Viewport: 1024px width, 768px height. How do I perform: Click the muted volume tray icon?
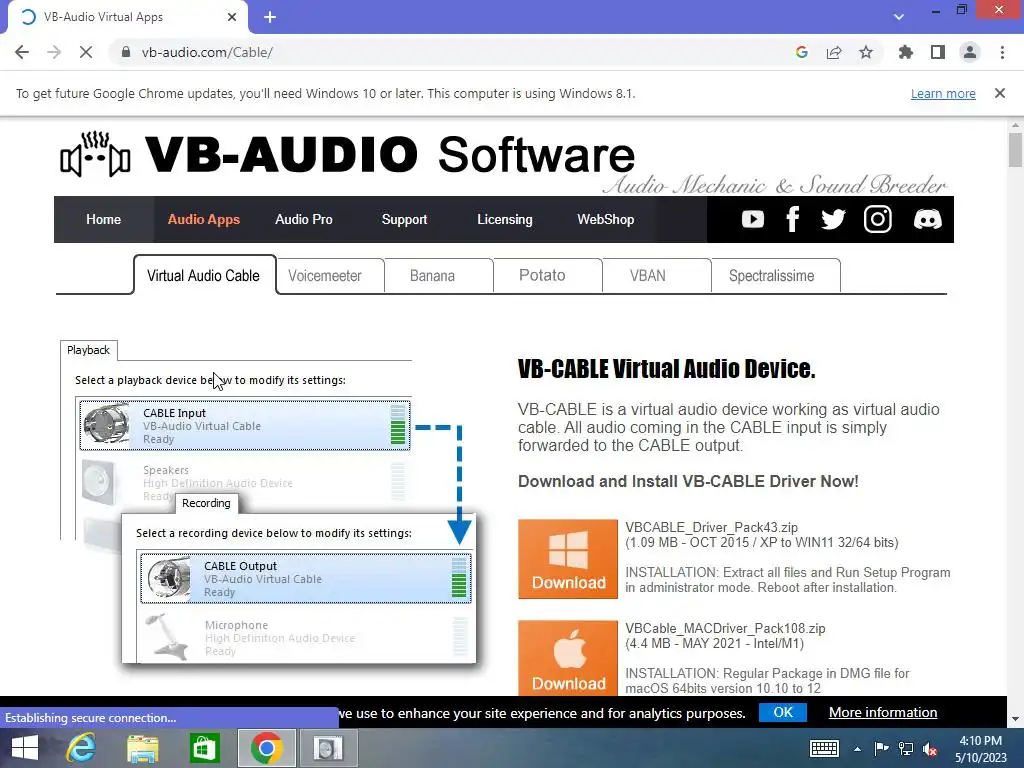930,748
